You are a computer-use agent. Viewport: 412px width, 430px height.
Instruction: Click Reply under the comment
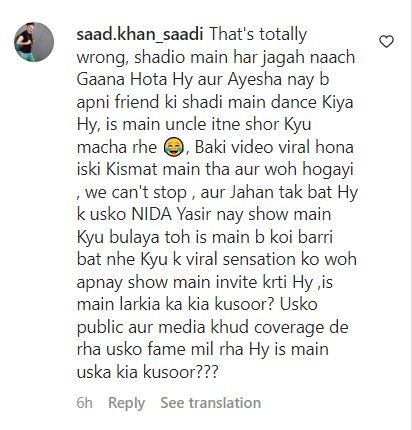point(126,403)
